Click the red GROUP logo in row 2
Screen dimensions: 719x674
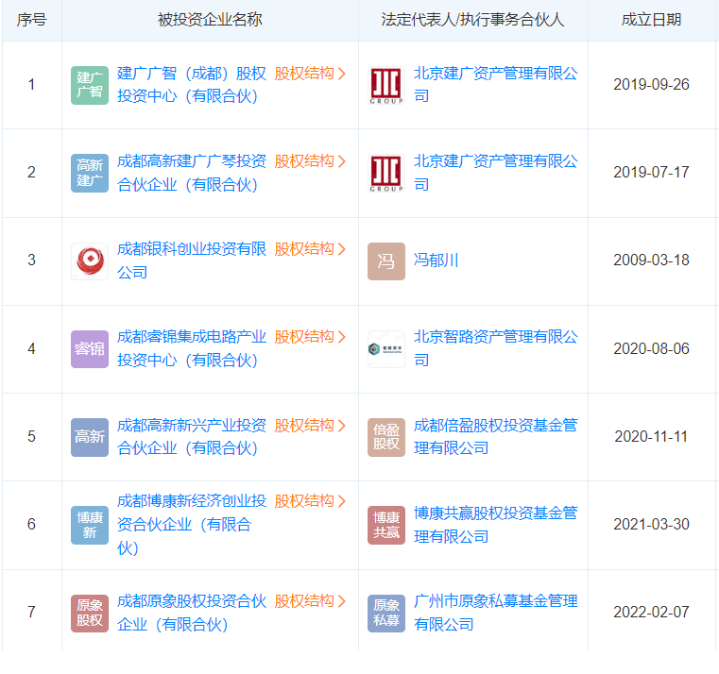coord(386,173)
